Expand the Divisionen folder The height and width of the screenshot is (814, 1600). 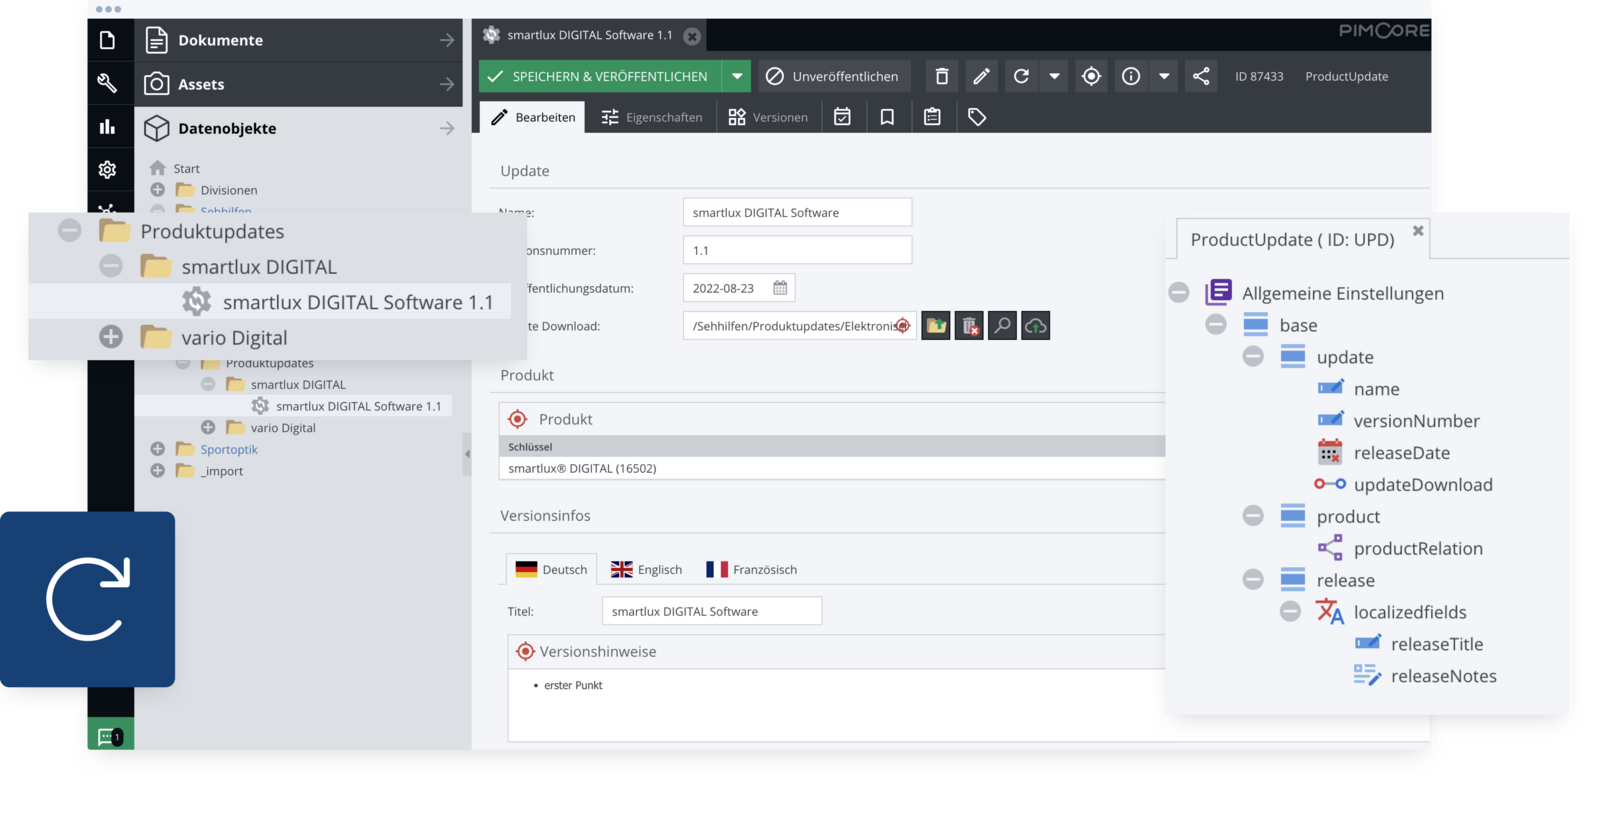158,190
